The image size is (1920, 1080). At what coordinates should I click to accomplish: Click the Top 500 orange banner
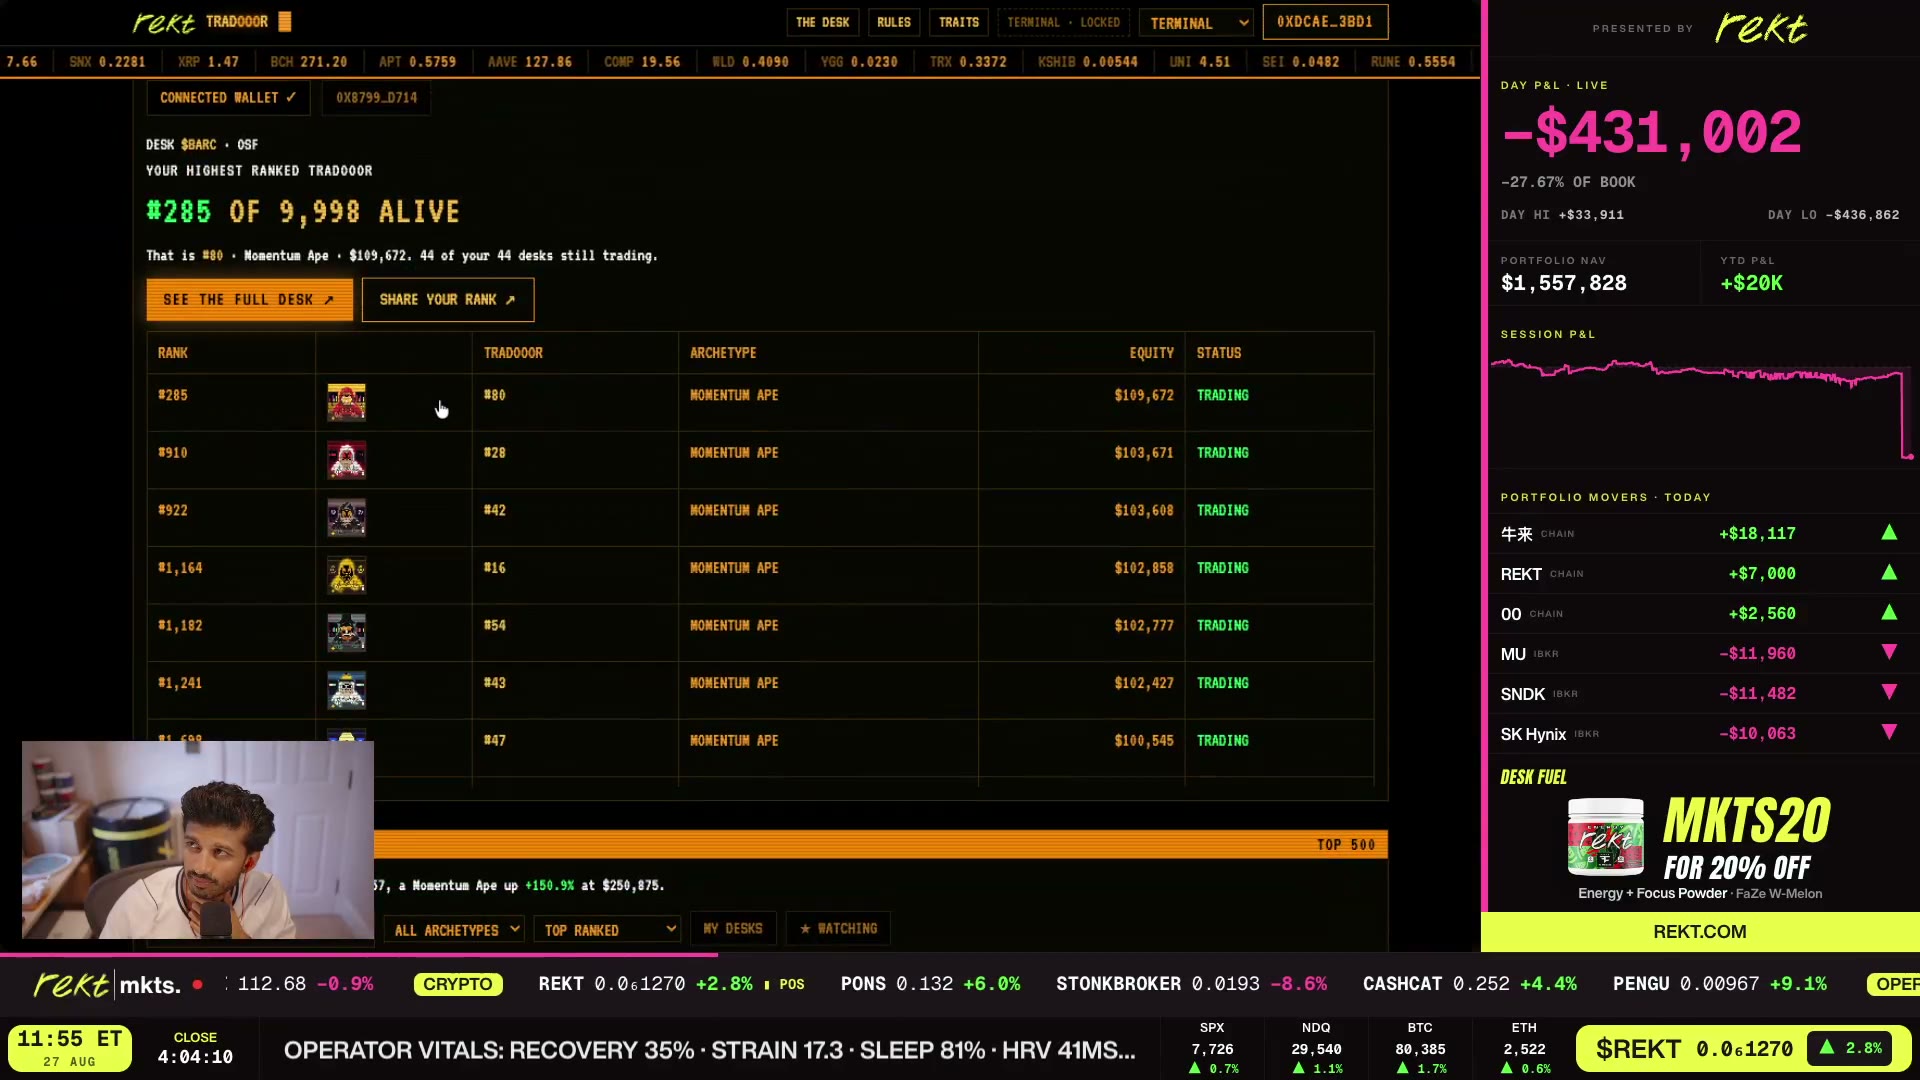(881, 844)
